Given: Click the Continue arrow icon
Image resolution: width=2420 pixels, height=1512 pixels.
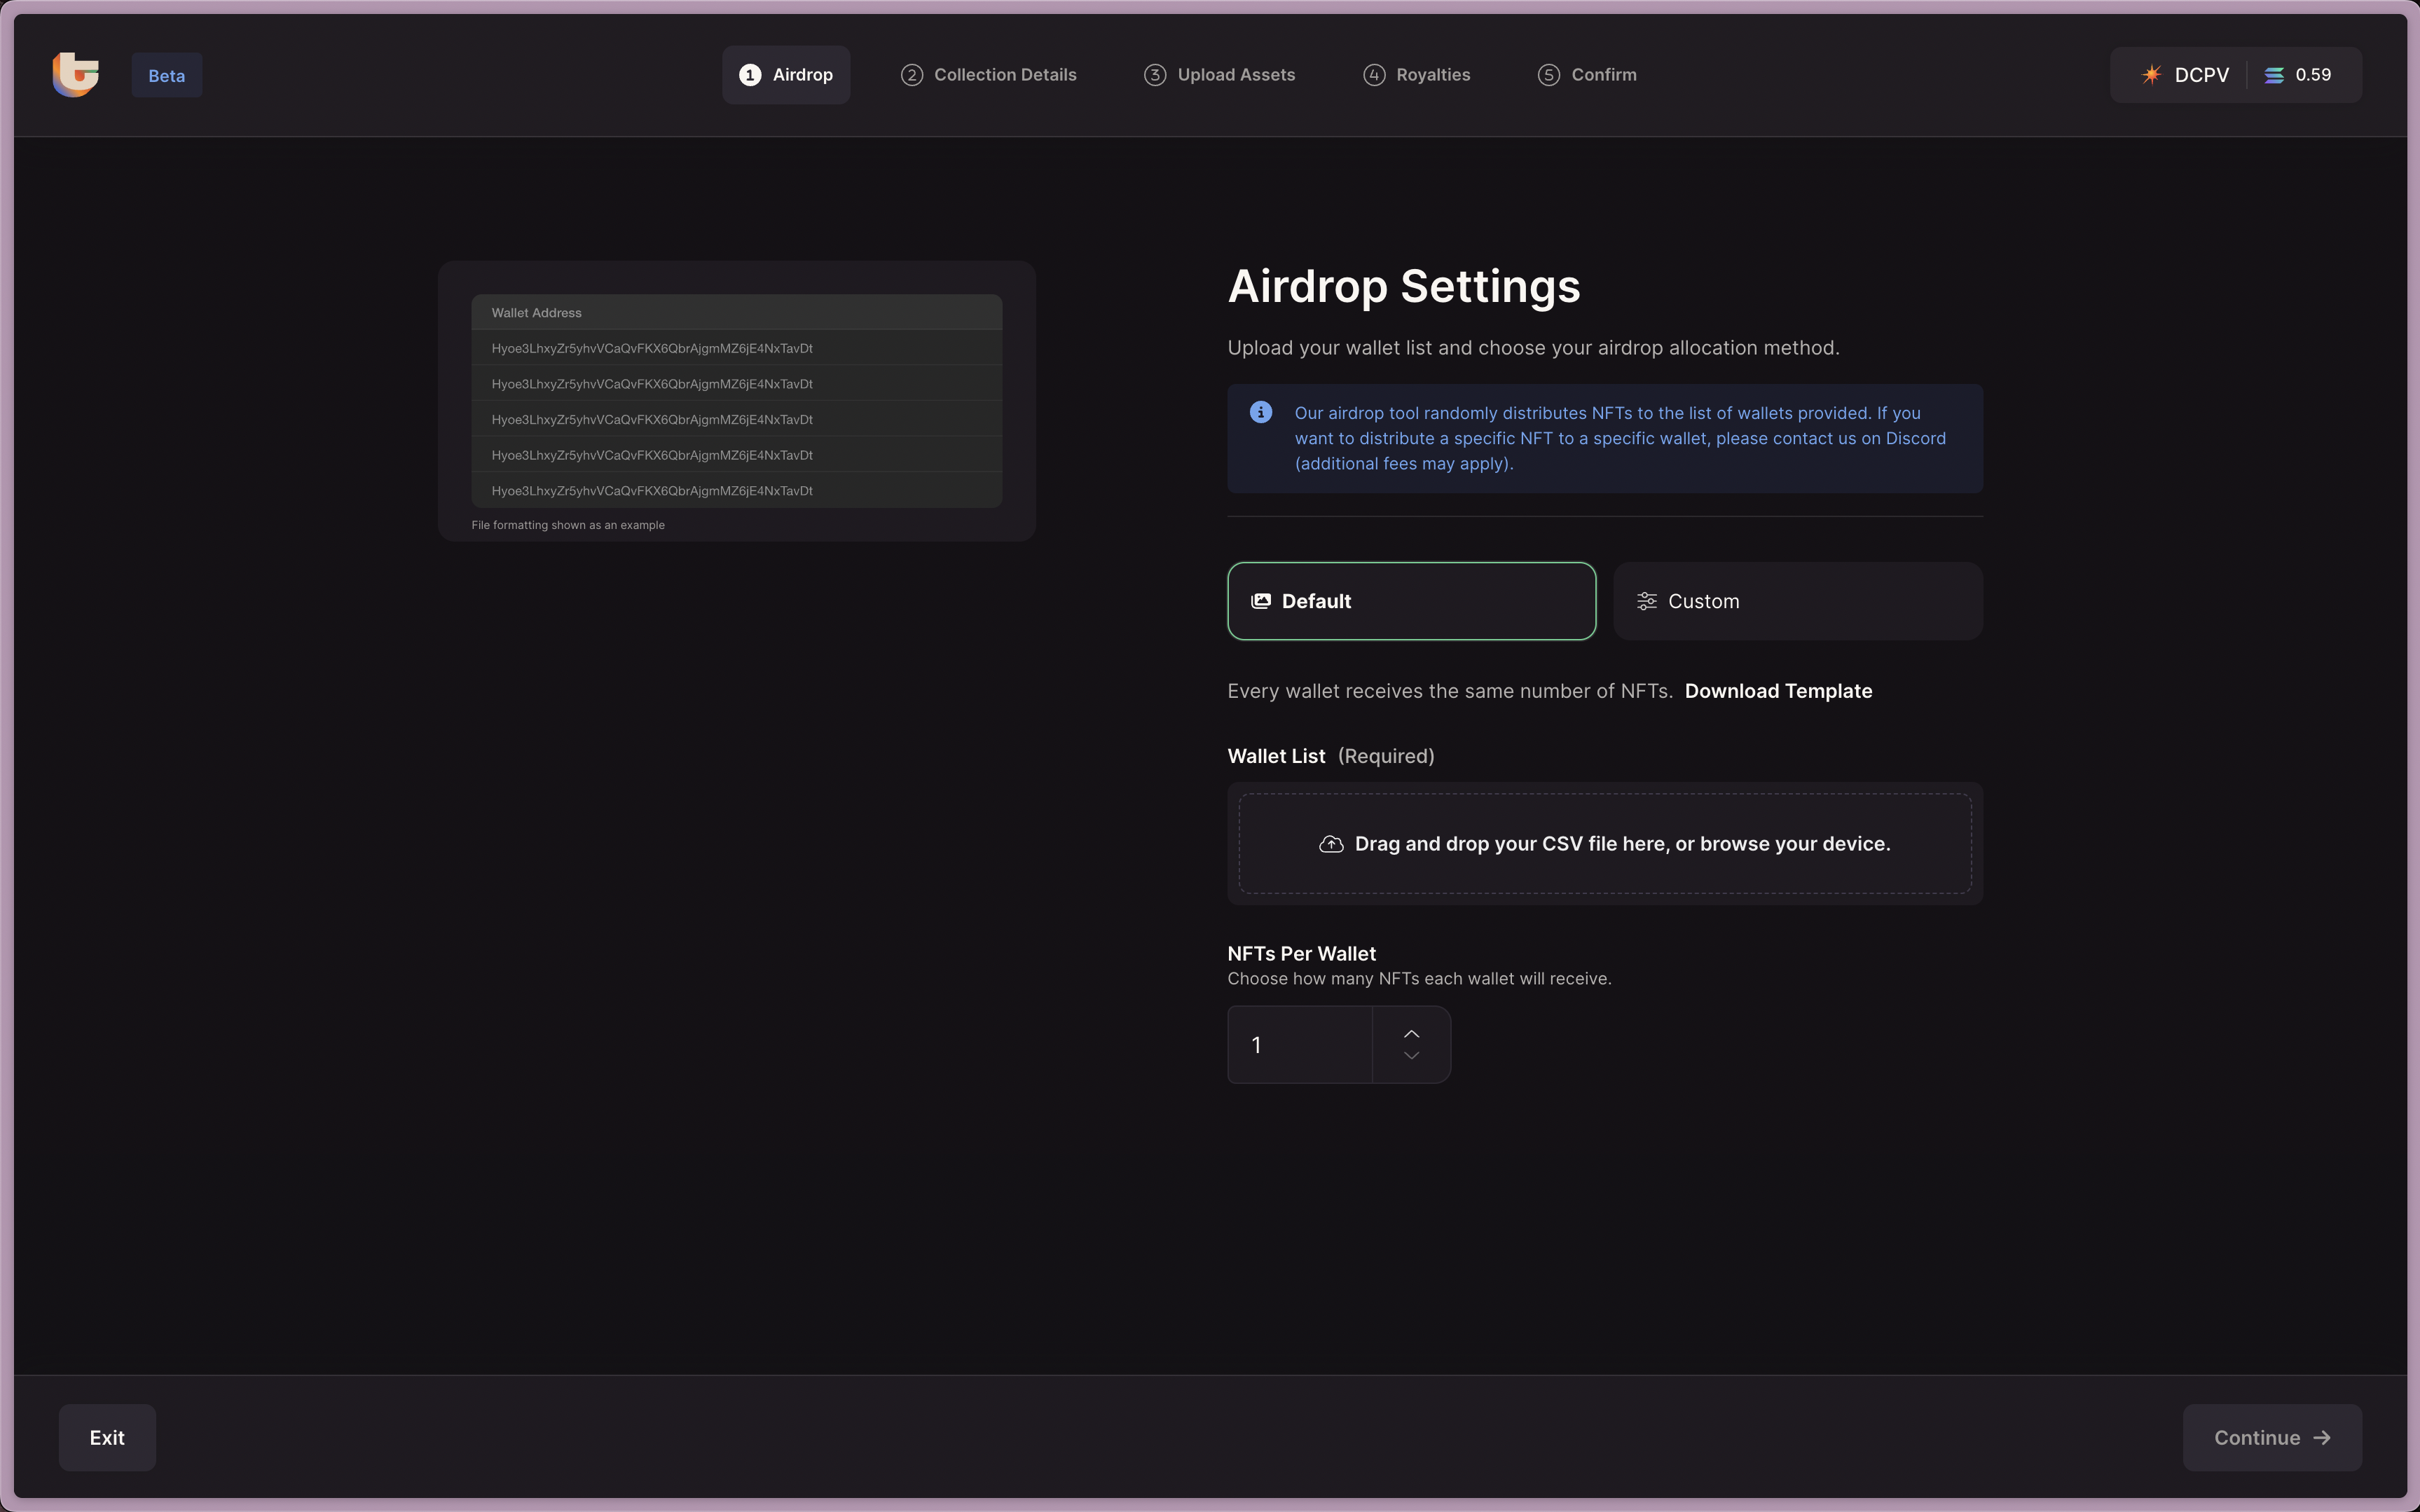Looking at the screenshot, I should 2322,1437.
